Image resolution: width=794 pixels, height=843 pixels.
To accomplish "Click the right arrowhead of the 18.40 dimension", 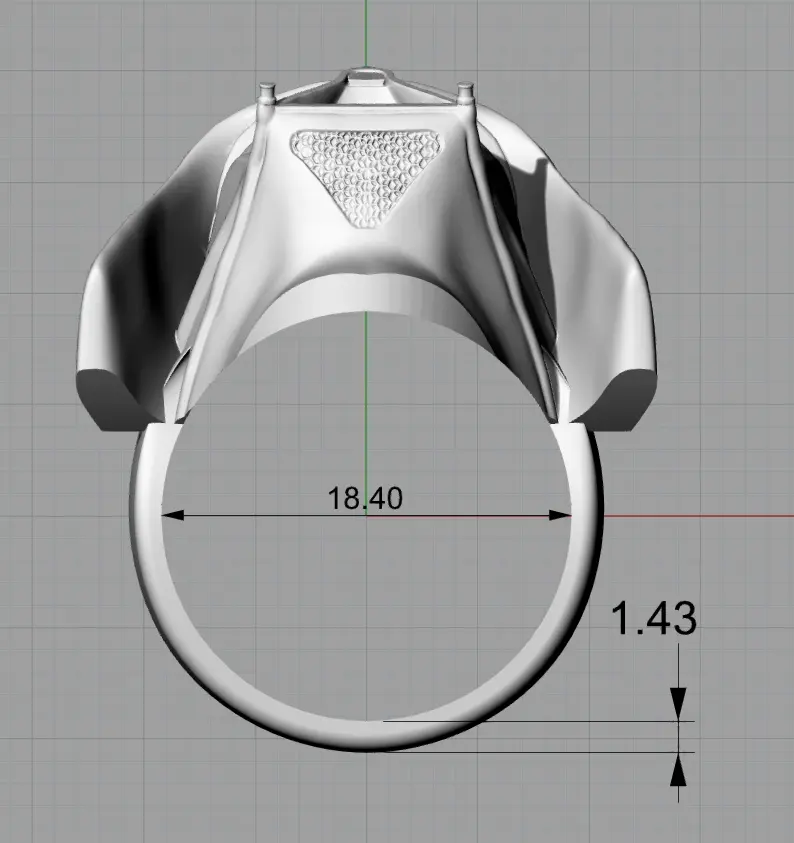I will [x=561, y=516].
